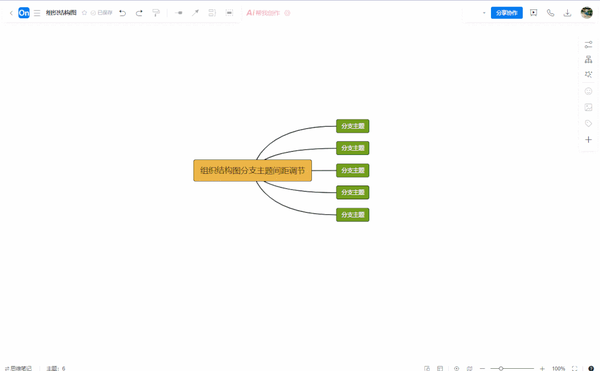Center the map with locate icon
Screen dimensions: 600x371
coord(457,368)
